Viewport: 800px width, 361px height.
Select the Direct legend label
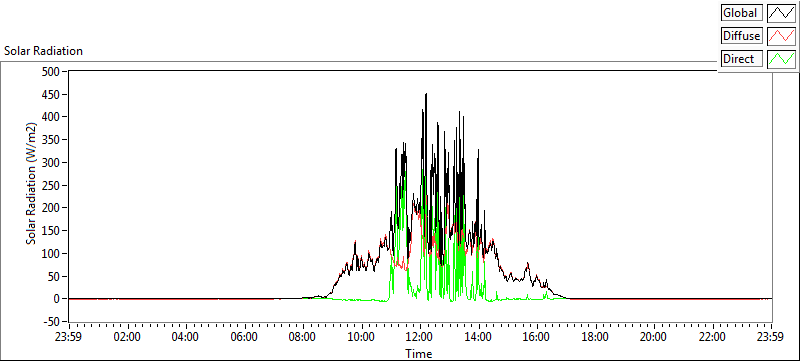click(x=742, y=59)
